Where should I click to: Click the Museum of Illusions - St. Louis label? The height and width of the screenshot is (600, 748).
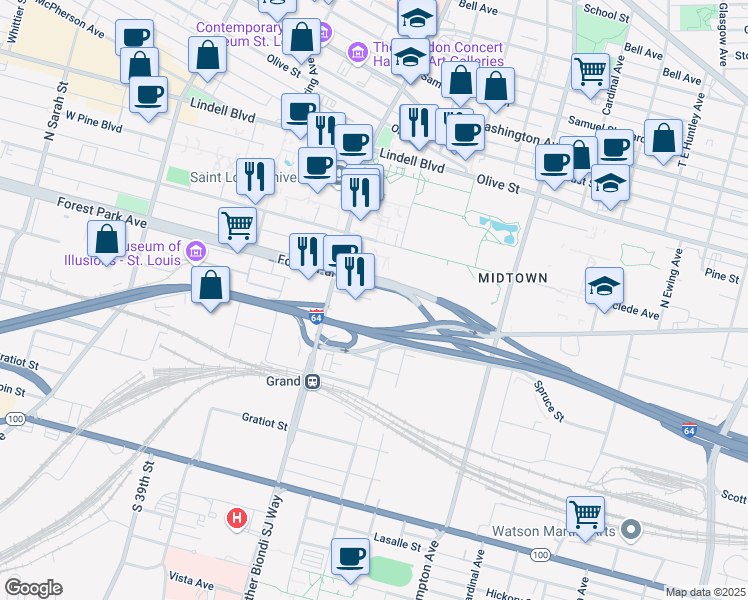point(125,253)
